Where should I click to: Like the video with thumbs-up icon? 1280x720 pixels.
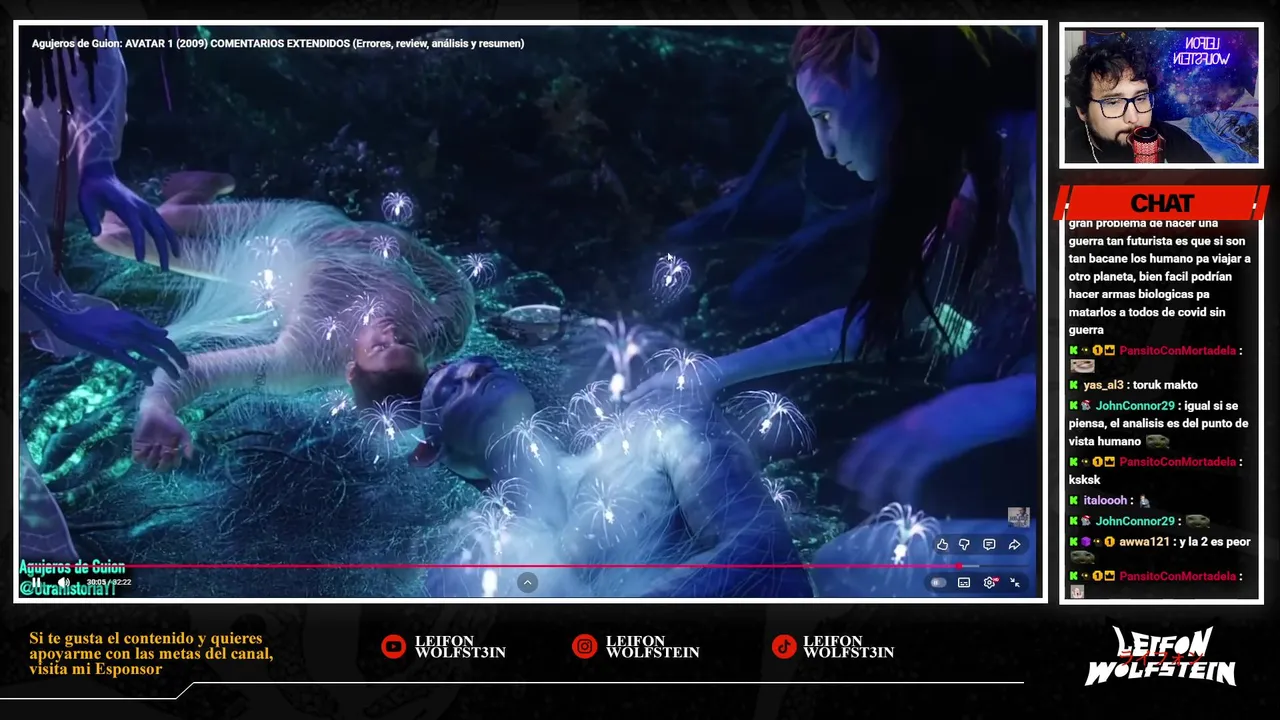942,545
